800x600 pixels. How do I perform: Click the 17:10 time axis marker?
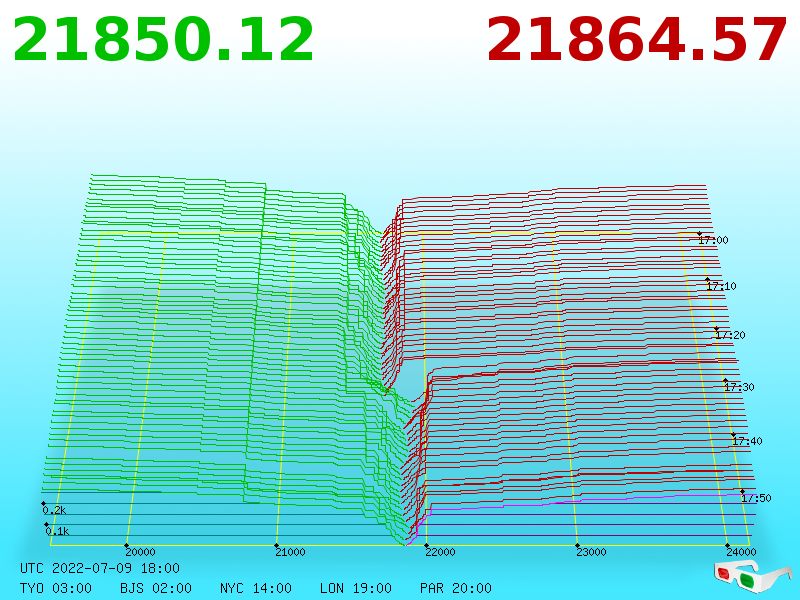click(721, 286)
